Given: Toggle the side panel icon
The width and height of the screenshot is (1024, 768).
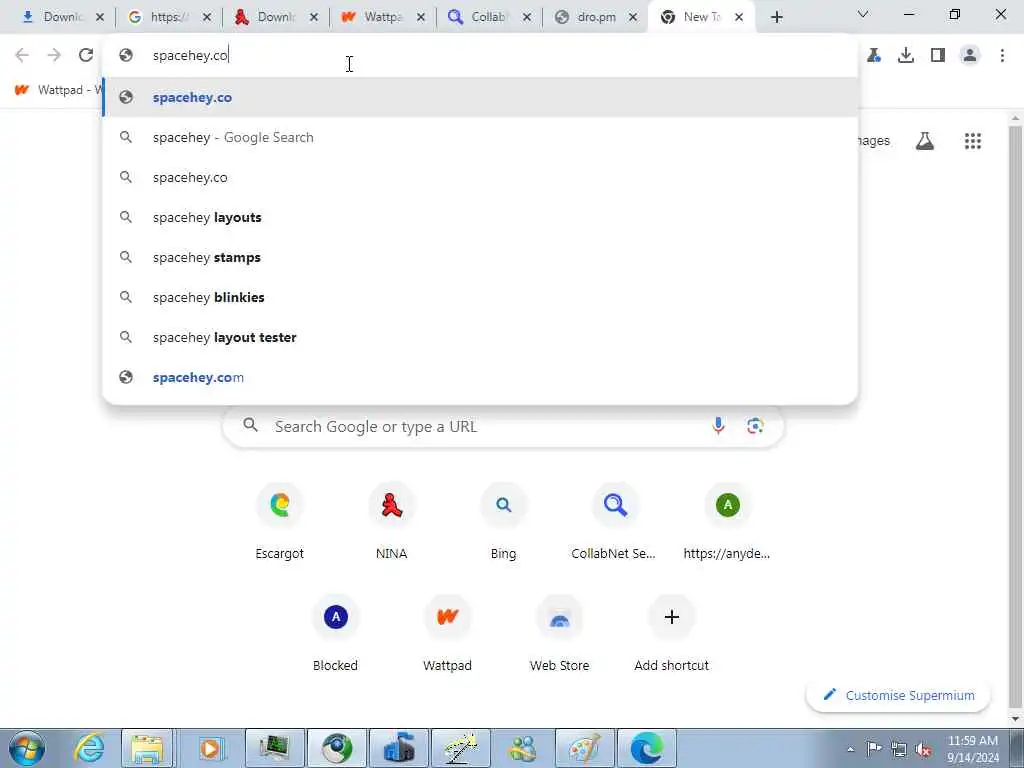Looking at the screenshot, I should click(938, 56).
